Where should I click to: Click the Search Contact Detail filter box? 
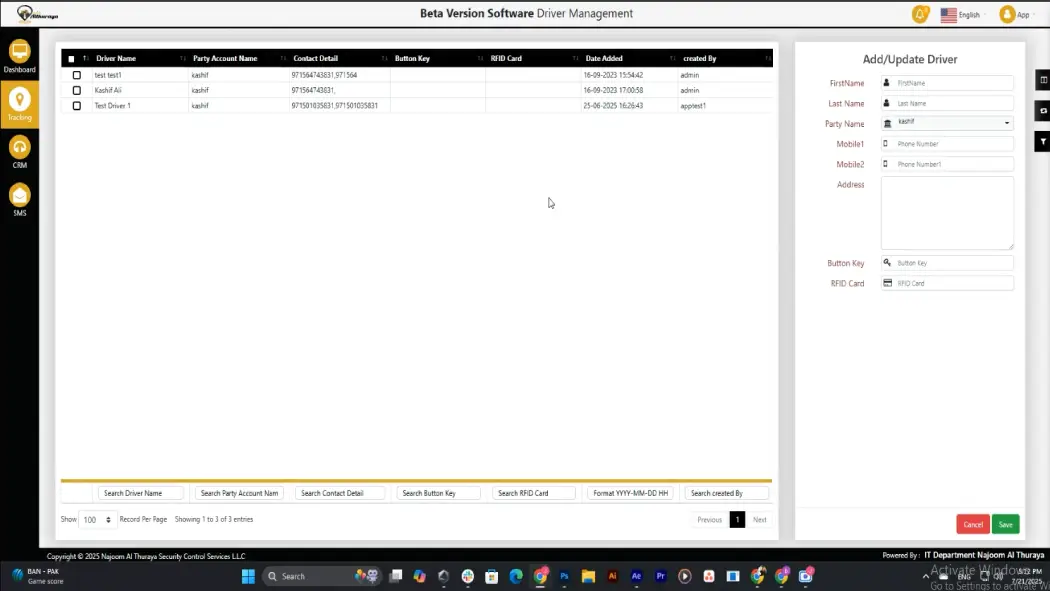click(x=340, y=493)
